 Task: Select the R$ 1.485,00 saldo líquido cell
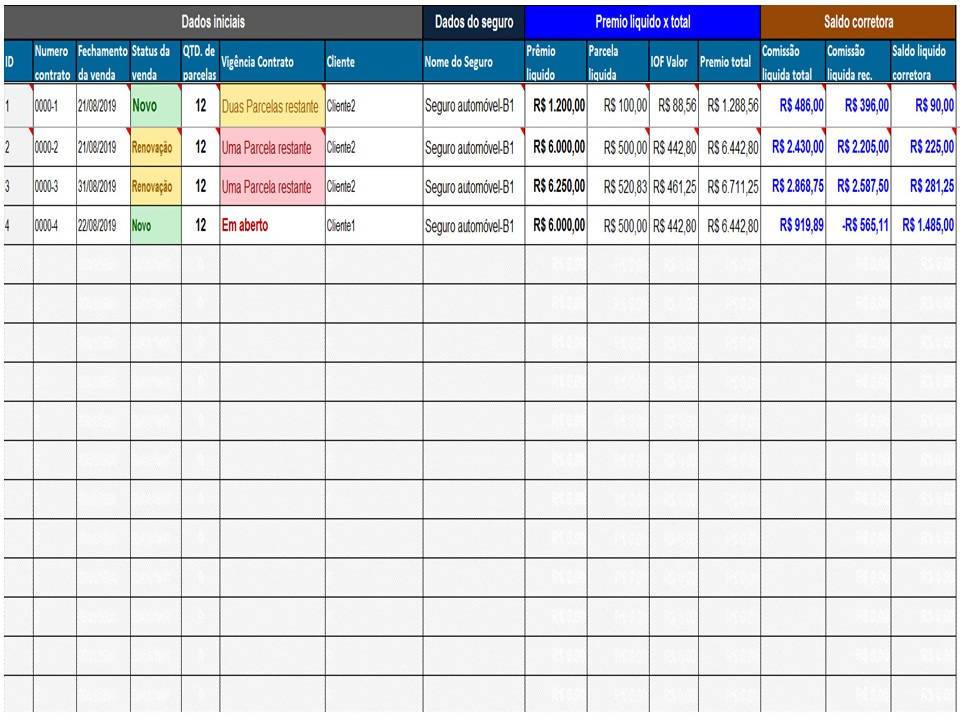point(924,226)
